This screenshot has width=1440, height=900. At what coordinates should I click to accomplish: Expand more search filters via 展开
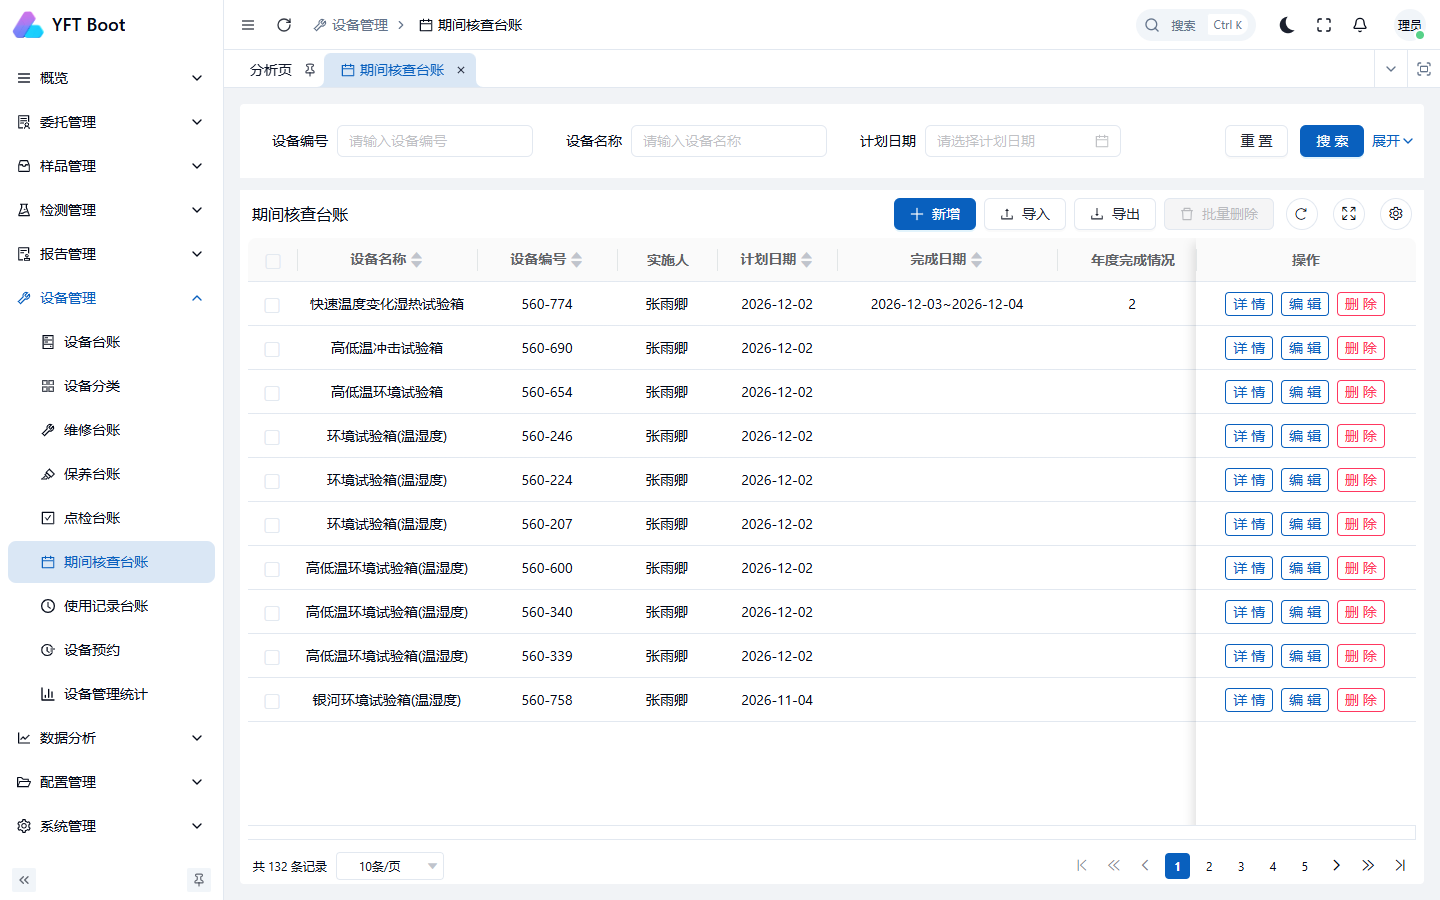pyautogui.click(x=1392, y=141)
